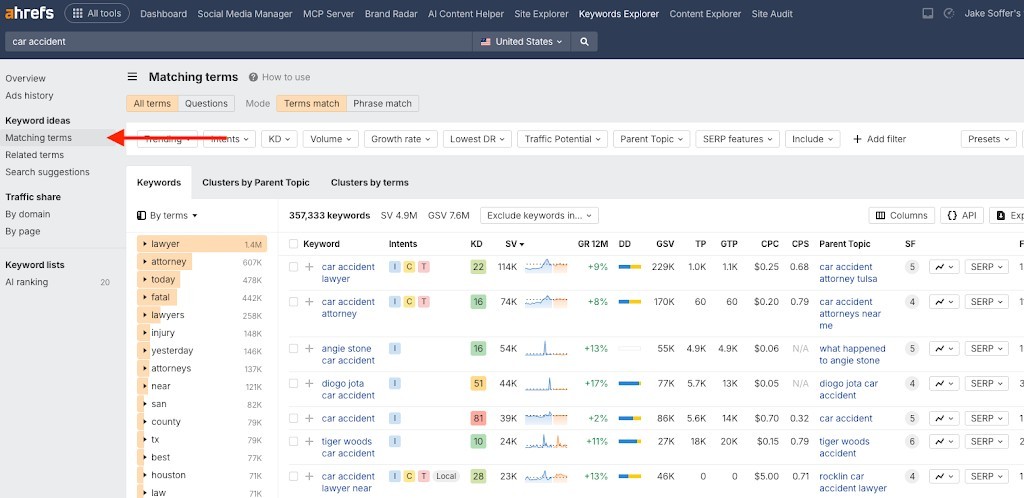This screenshot has width=1024, height=498.
Task: Switch to Clusters by Parent Topic tab
Action: click(256, 183)
